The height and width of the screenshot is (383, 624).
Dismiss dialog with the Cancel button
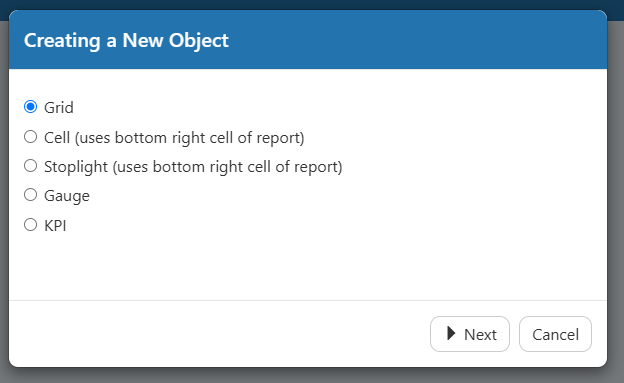(555, 334)
